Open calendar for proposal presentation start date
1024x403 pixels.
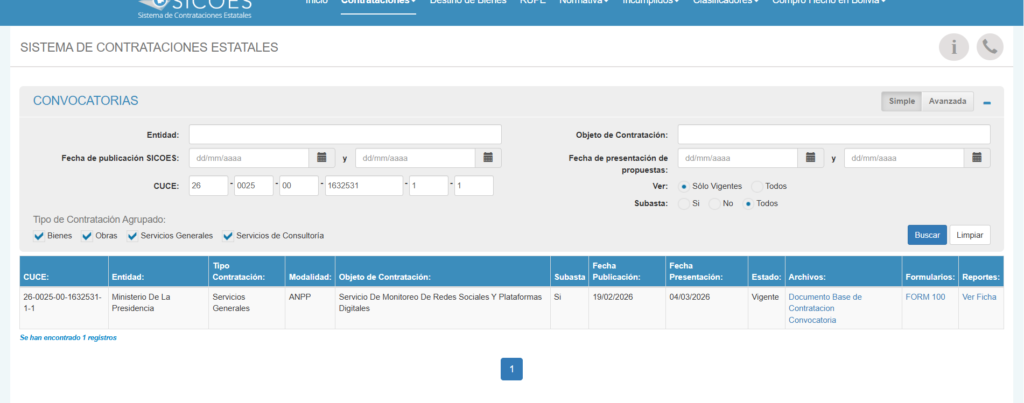[x=811, y=158]
